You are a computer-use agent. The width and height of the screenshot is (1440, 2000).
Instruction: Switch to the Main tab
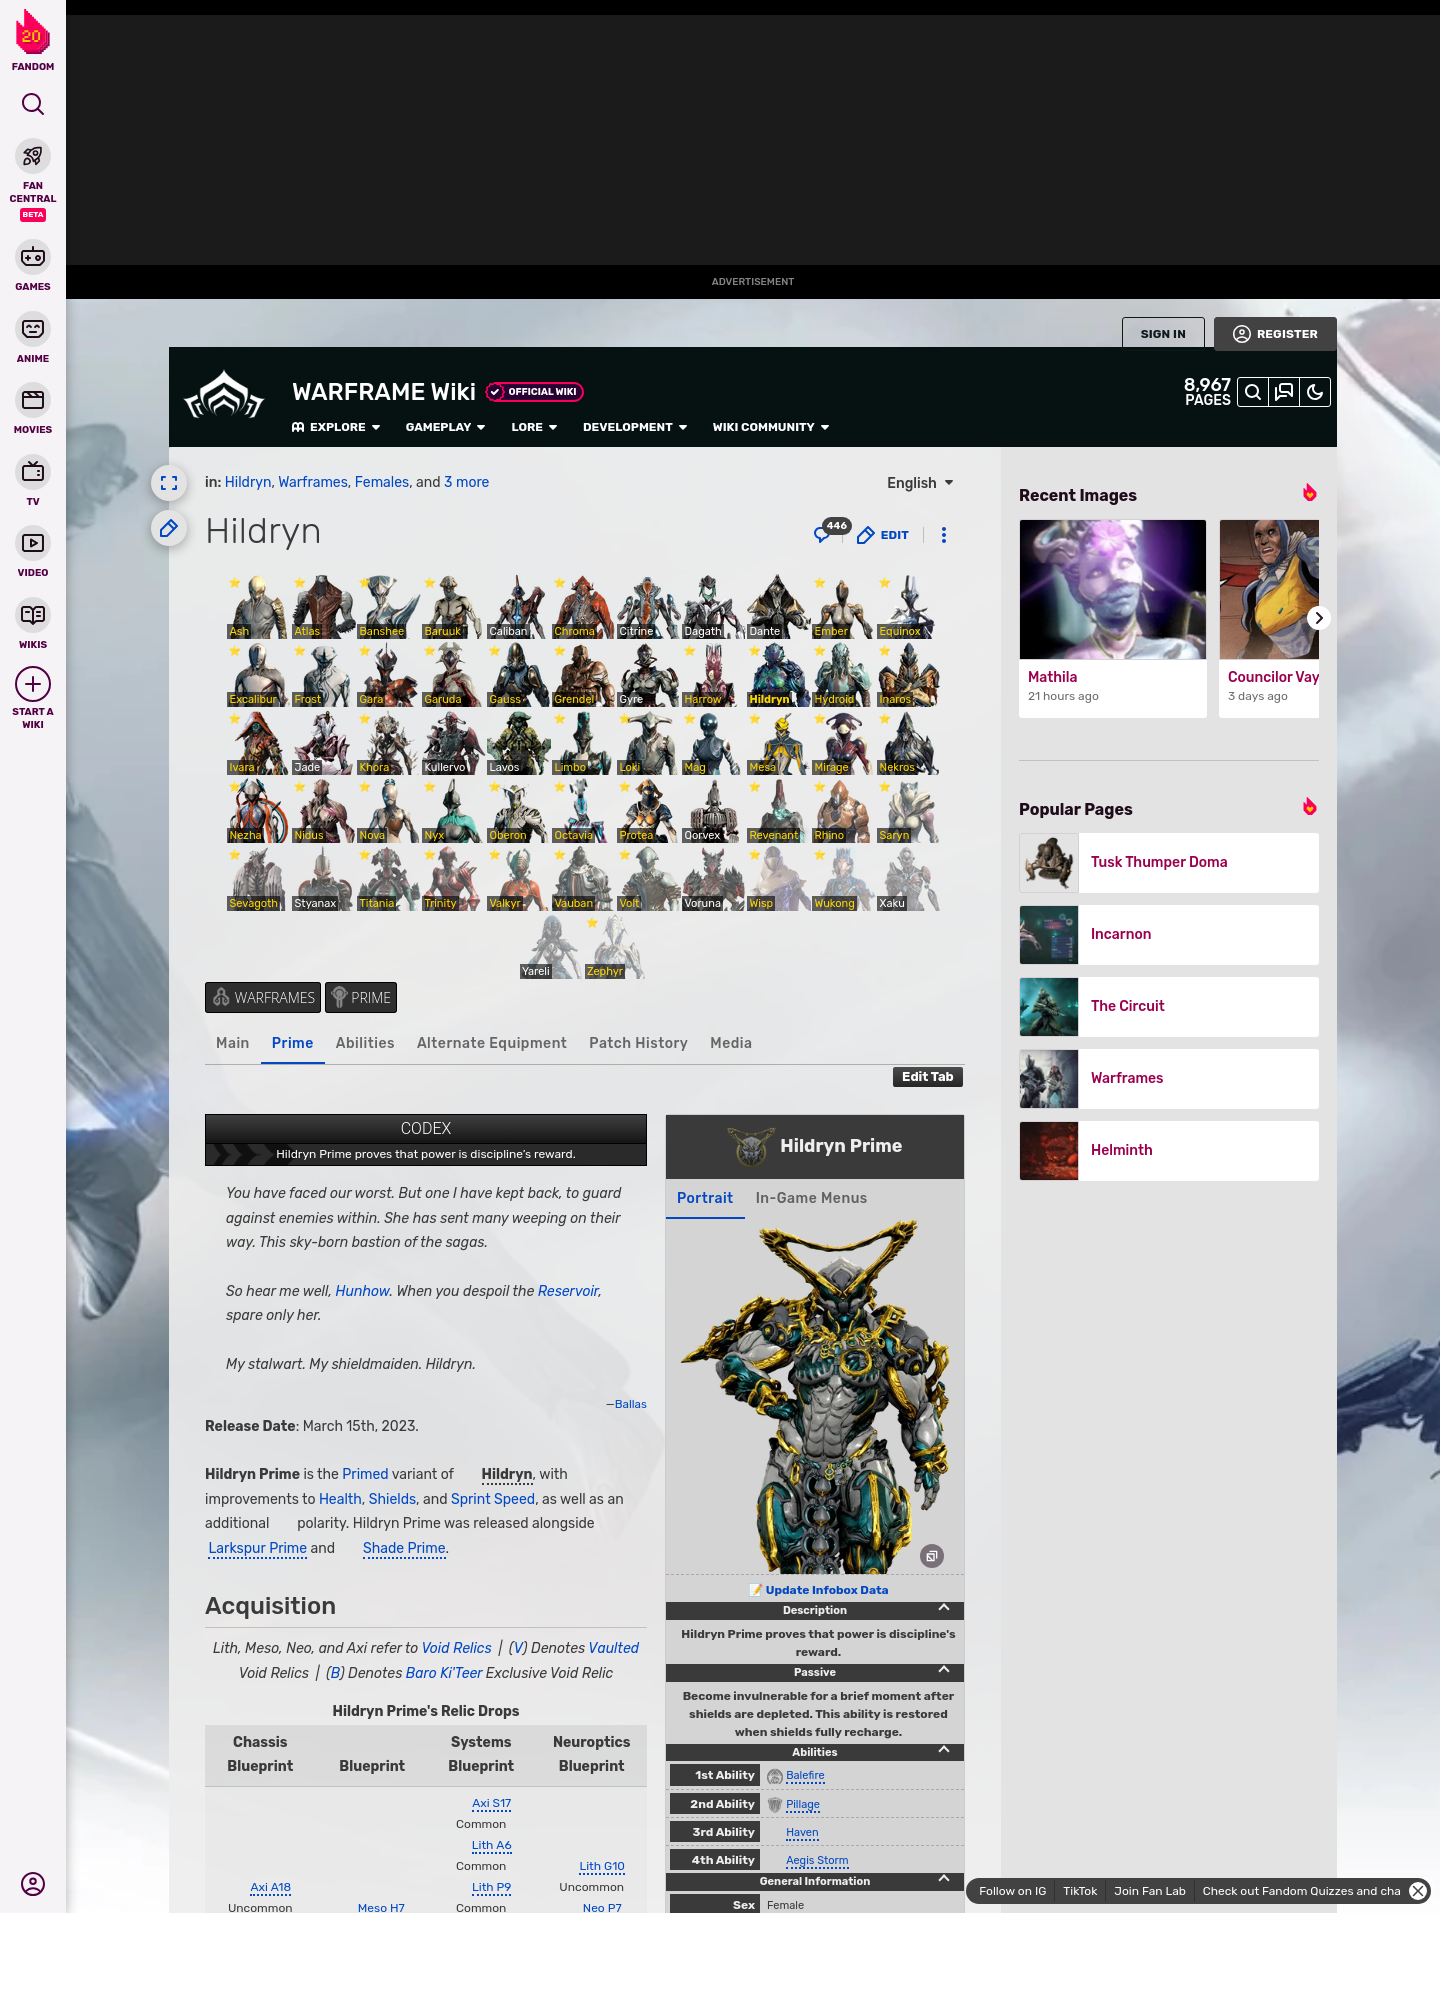(x=233, y=1043)
